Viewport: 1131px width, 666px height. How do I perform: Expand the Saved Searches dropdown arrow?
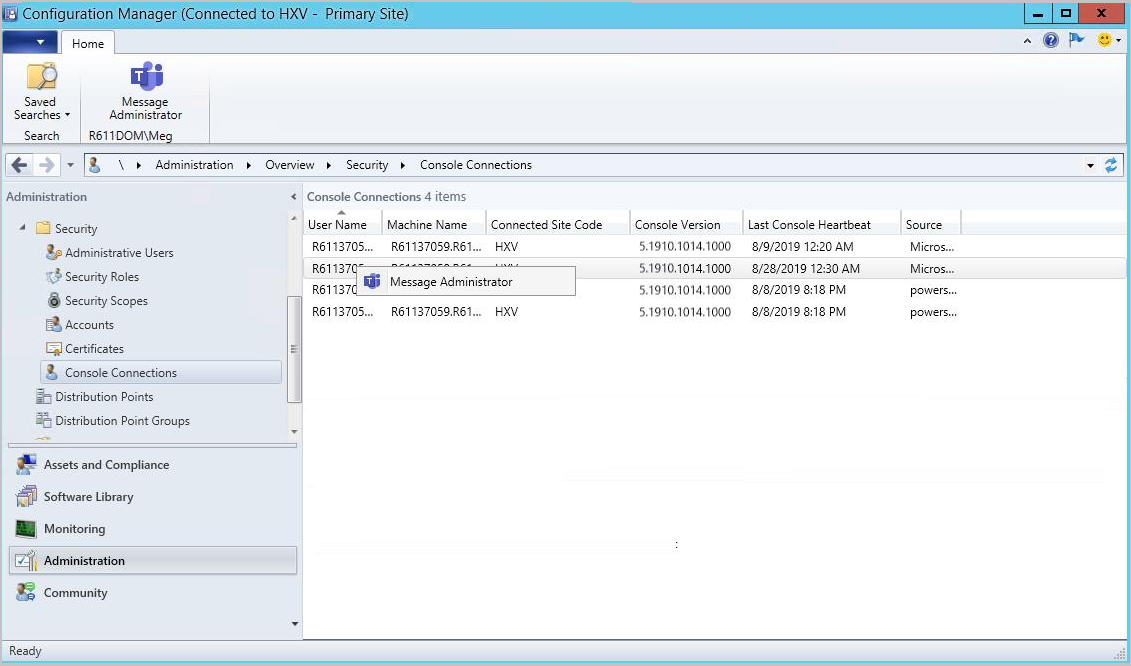[67, 115]
